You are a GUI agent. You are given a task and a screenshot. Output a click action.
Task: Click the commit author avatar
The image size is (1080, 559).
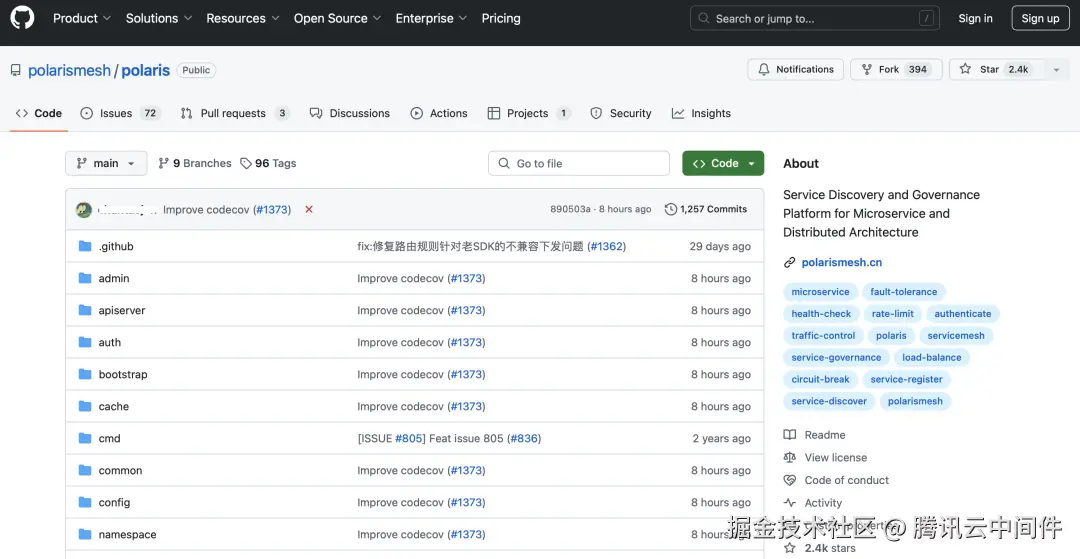point(84,209)
